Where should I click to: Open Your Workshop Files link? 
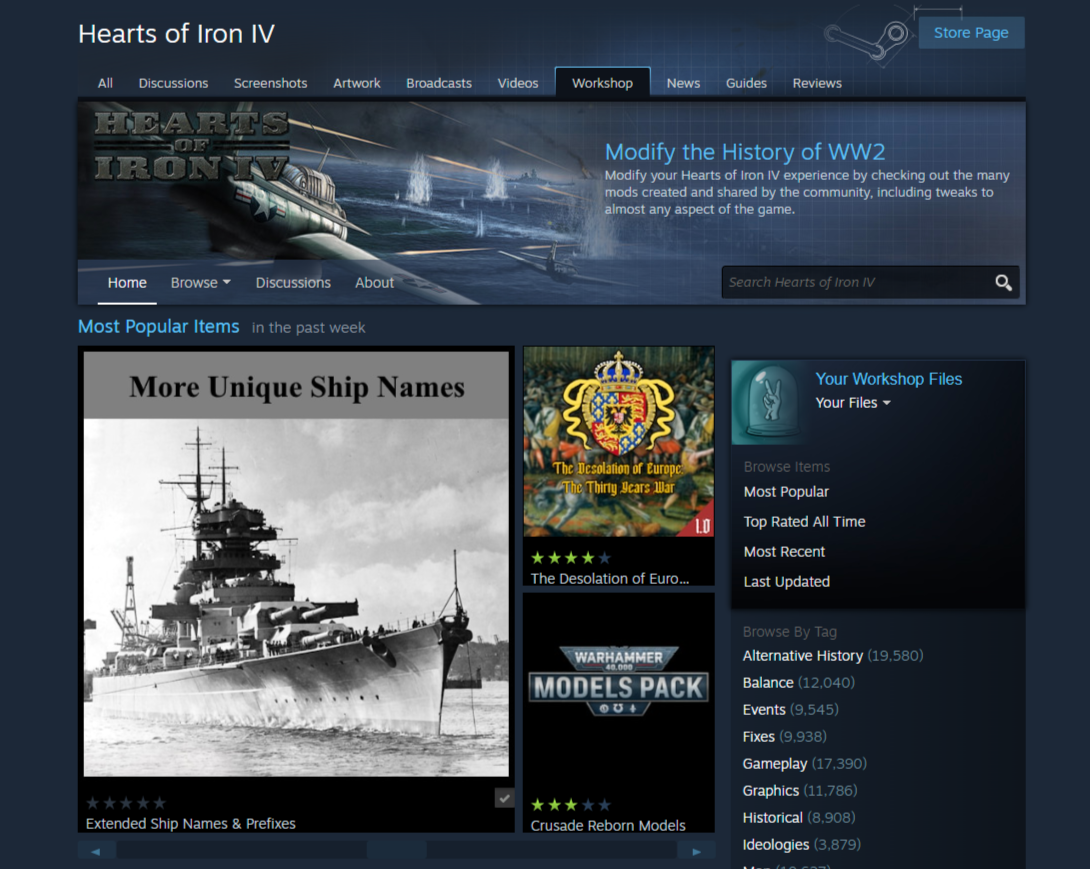(x=888, y=379)
